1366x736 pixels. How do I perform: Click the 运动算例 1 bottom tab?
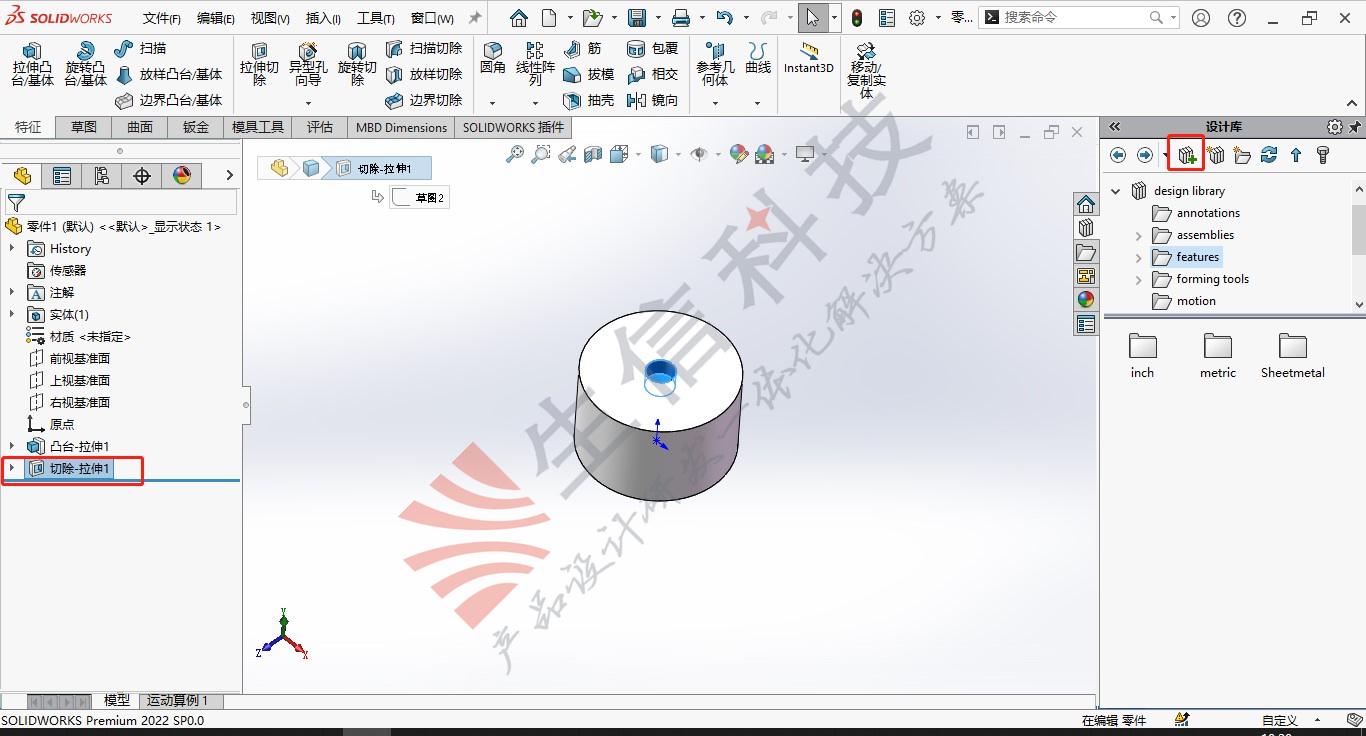click(x=178, y=701)
